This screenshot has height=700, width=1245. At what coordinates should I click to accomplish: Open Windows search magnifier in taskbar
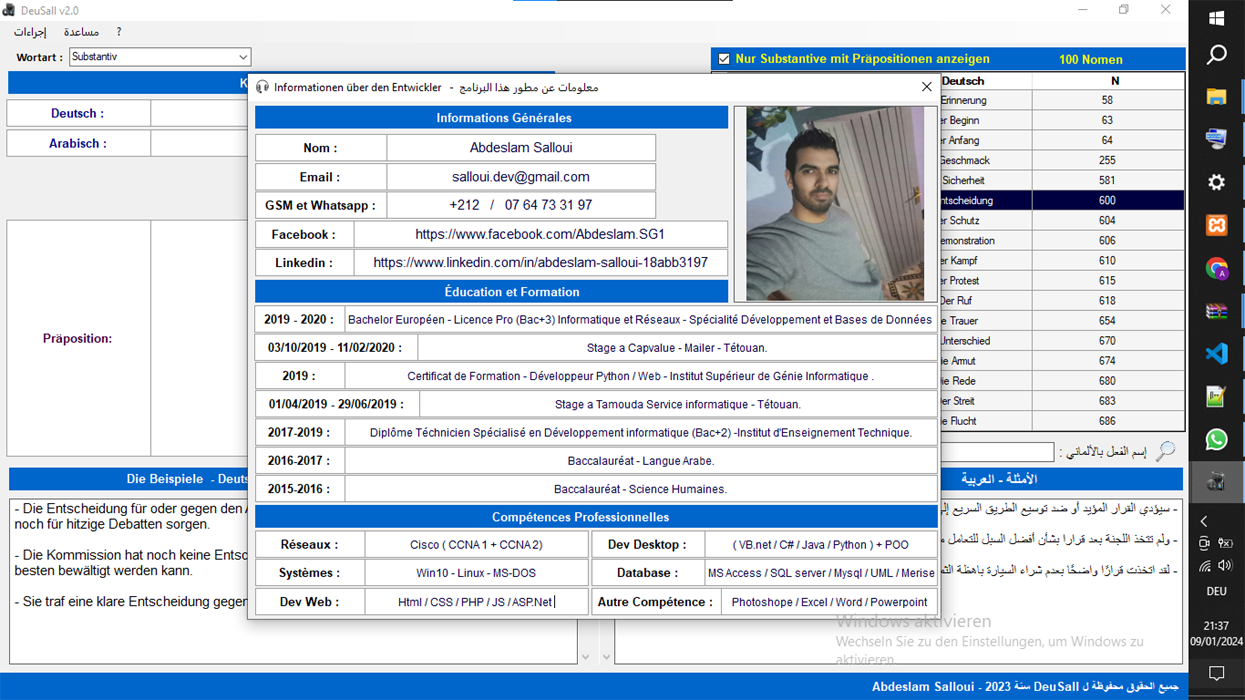[x=1216, y=55]
